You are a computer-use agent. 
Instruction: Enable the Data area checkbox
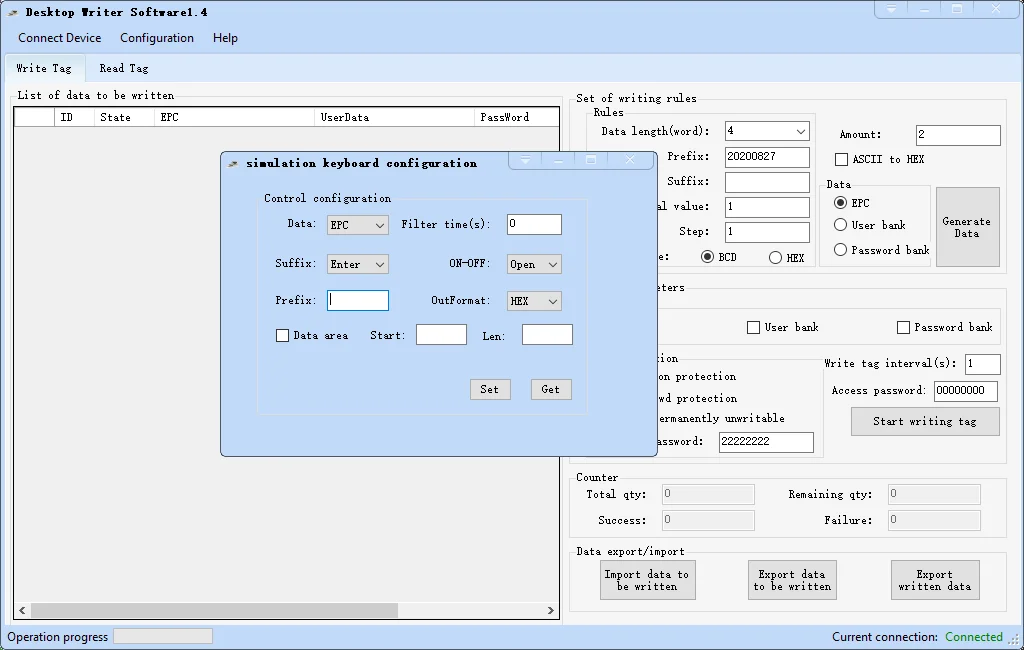(x=282, y=336)
